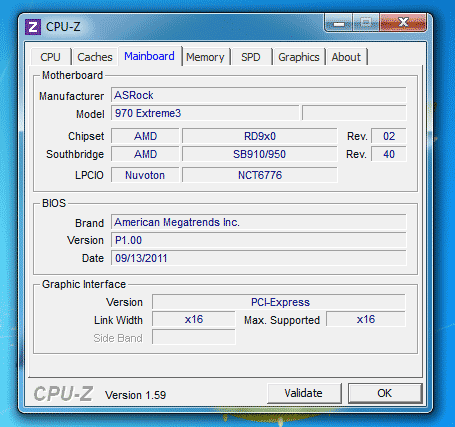This screenshot has height=427, width=455.
Task: Click BIOS brand American Megatrends Inc.
Action: [259, 222]
